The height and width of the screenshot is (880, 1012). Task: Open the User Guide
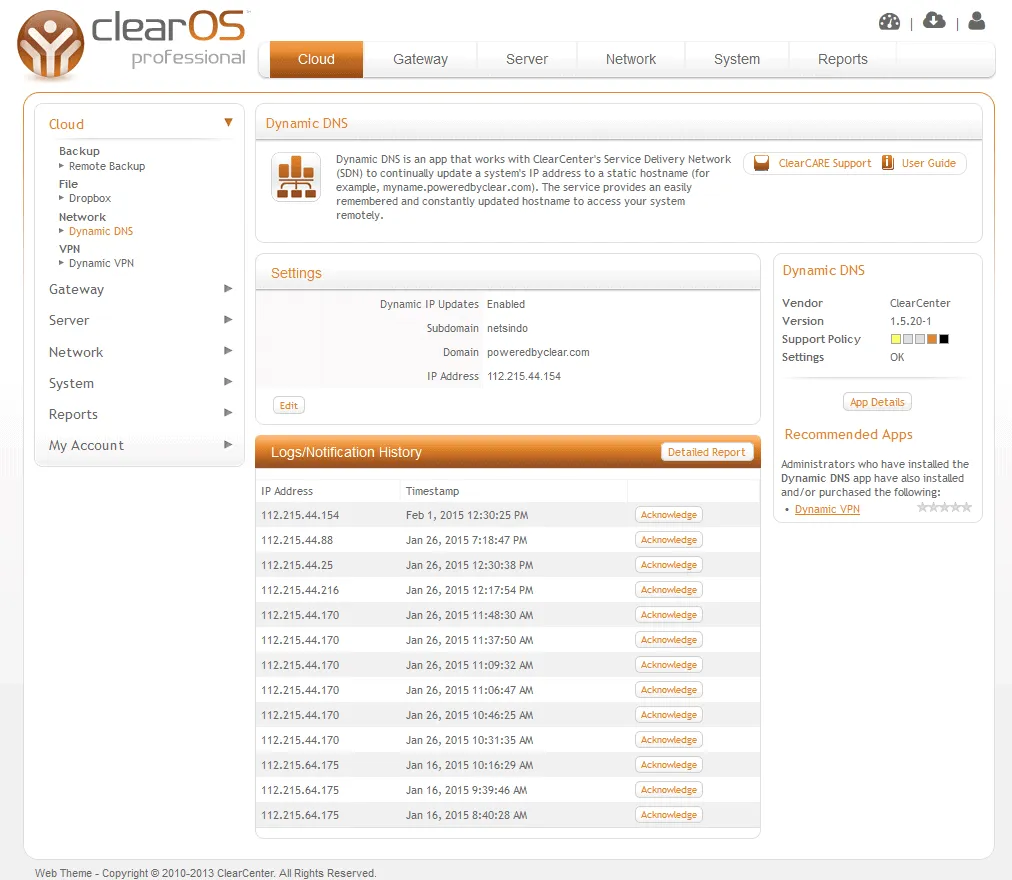click(919, 163)
